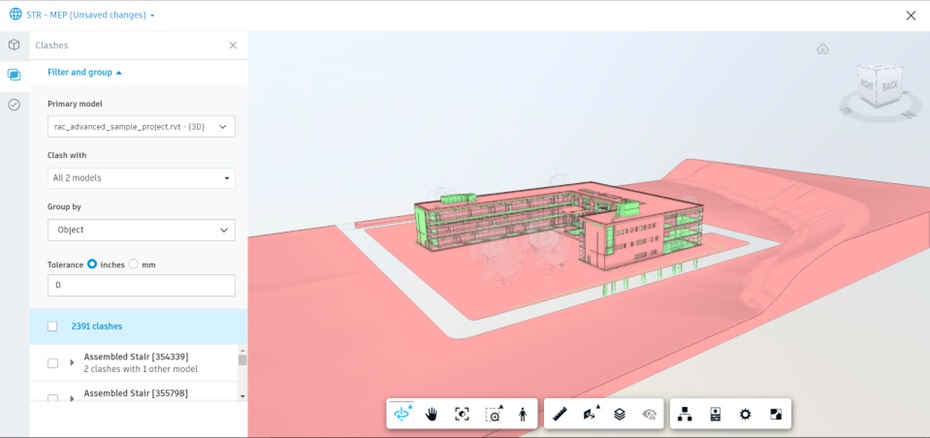
Task: Check the Assembled Stair [354339] checkbox
Action: click(53, 363)
